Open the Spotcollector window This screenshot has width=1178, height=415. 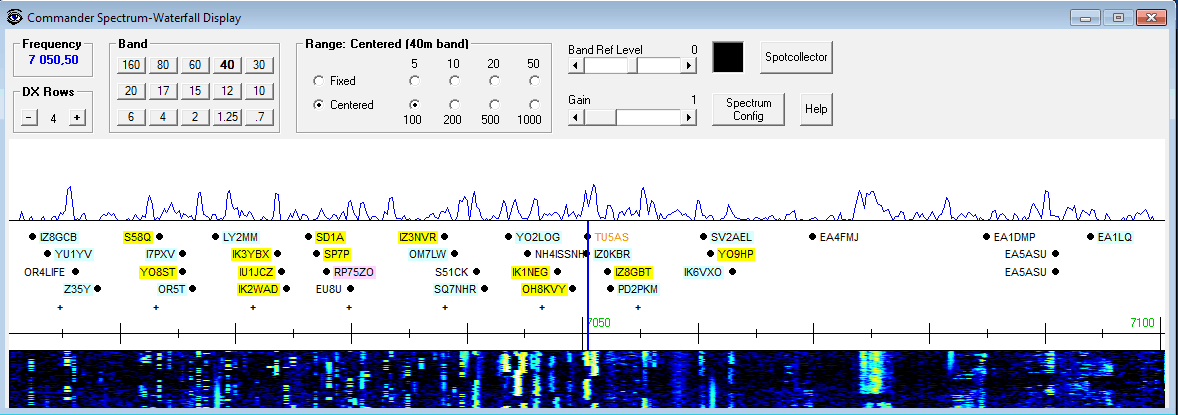[x=796, y=57]
